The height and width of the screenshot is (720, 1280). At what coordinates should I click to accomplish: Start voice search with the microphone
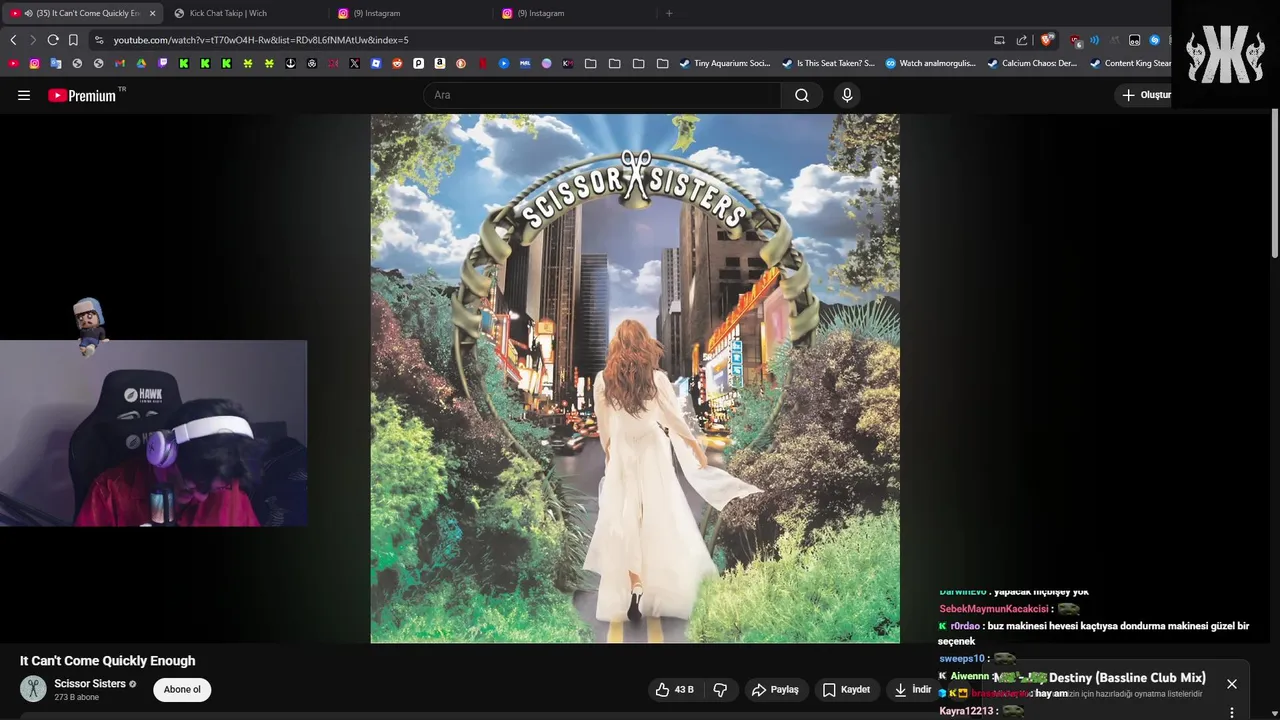(847, 95)
